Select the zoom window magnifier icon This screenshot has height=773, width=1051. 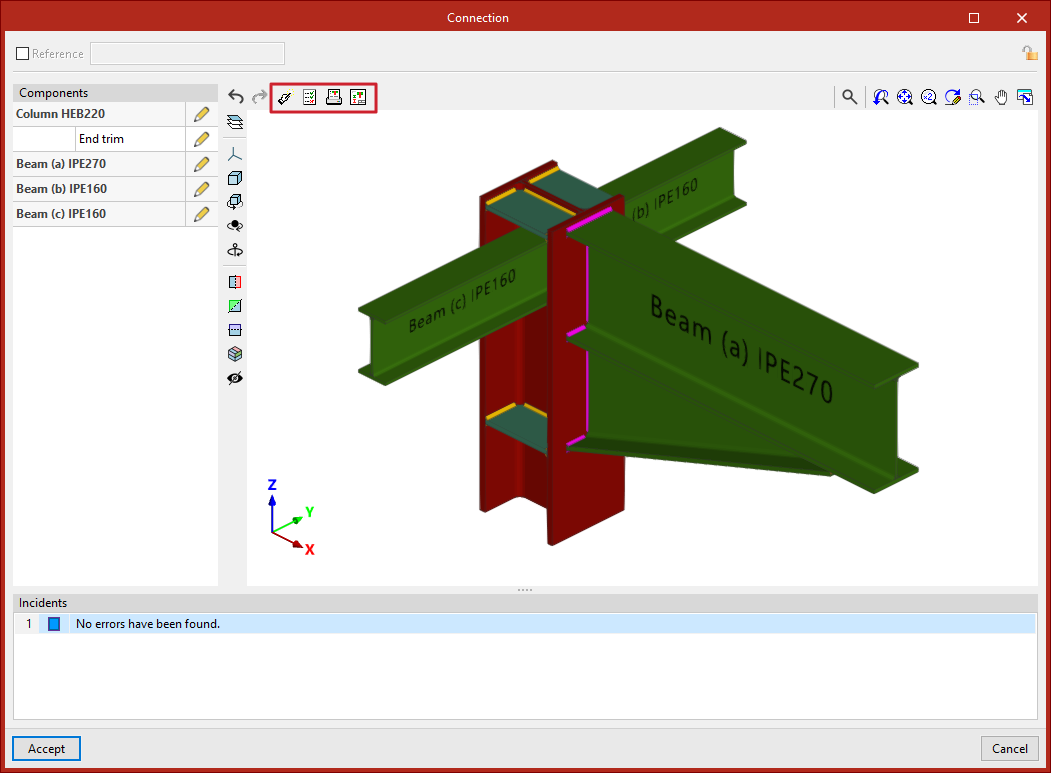[977, 97]
